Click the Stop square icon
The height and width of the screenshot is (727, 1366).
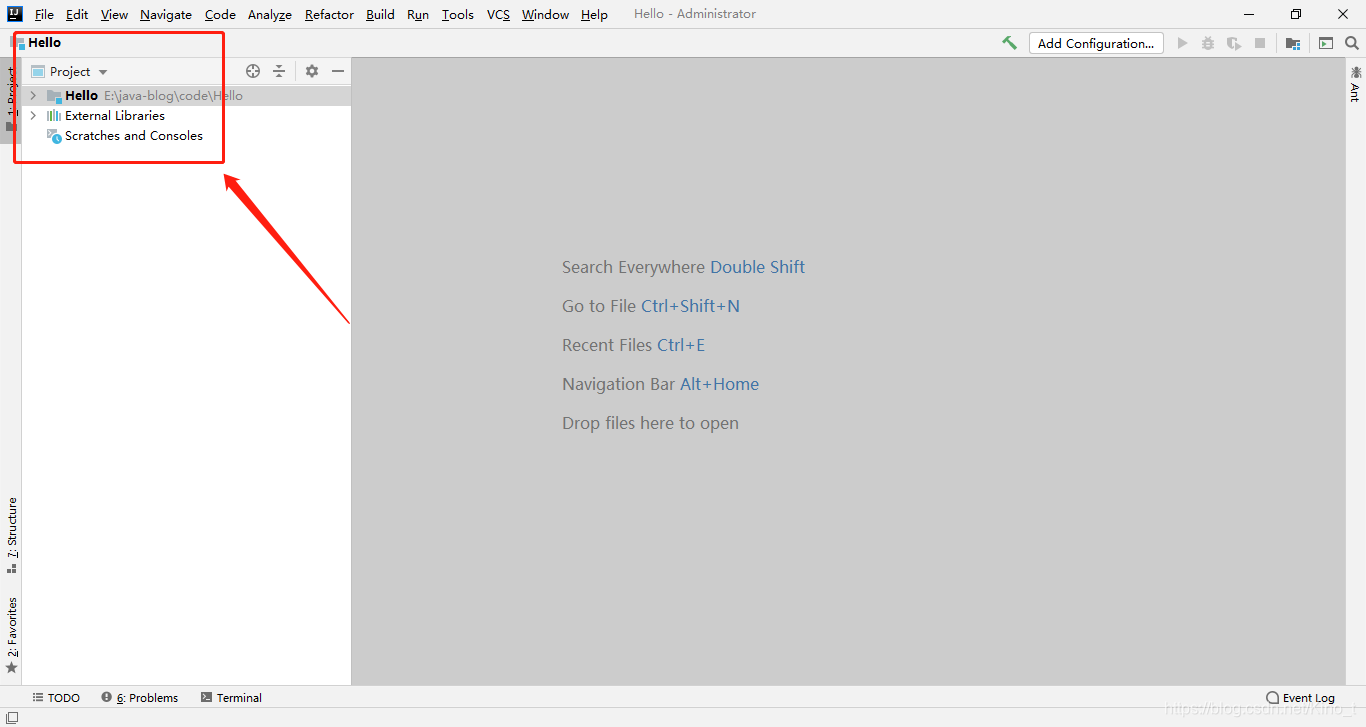coord(1260,43)
